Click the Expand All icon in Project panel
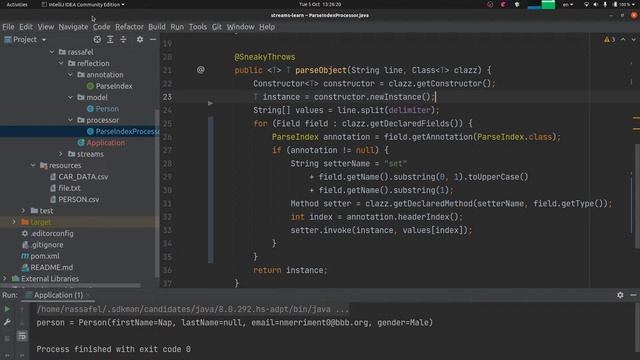Screen dimensions: 640x360 110,40
